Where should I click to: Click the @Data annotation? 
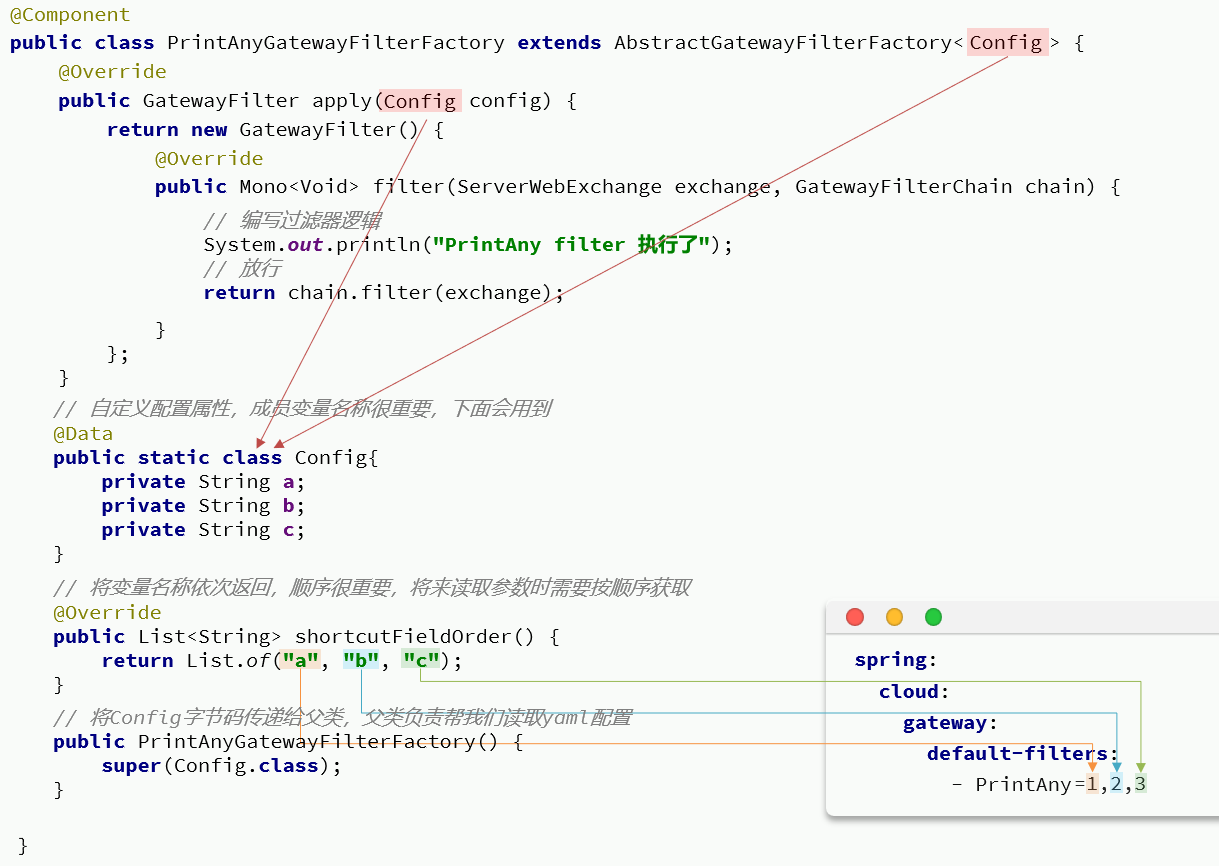[83, 434]
